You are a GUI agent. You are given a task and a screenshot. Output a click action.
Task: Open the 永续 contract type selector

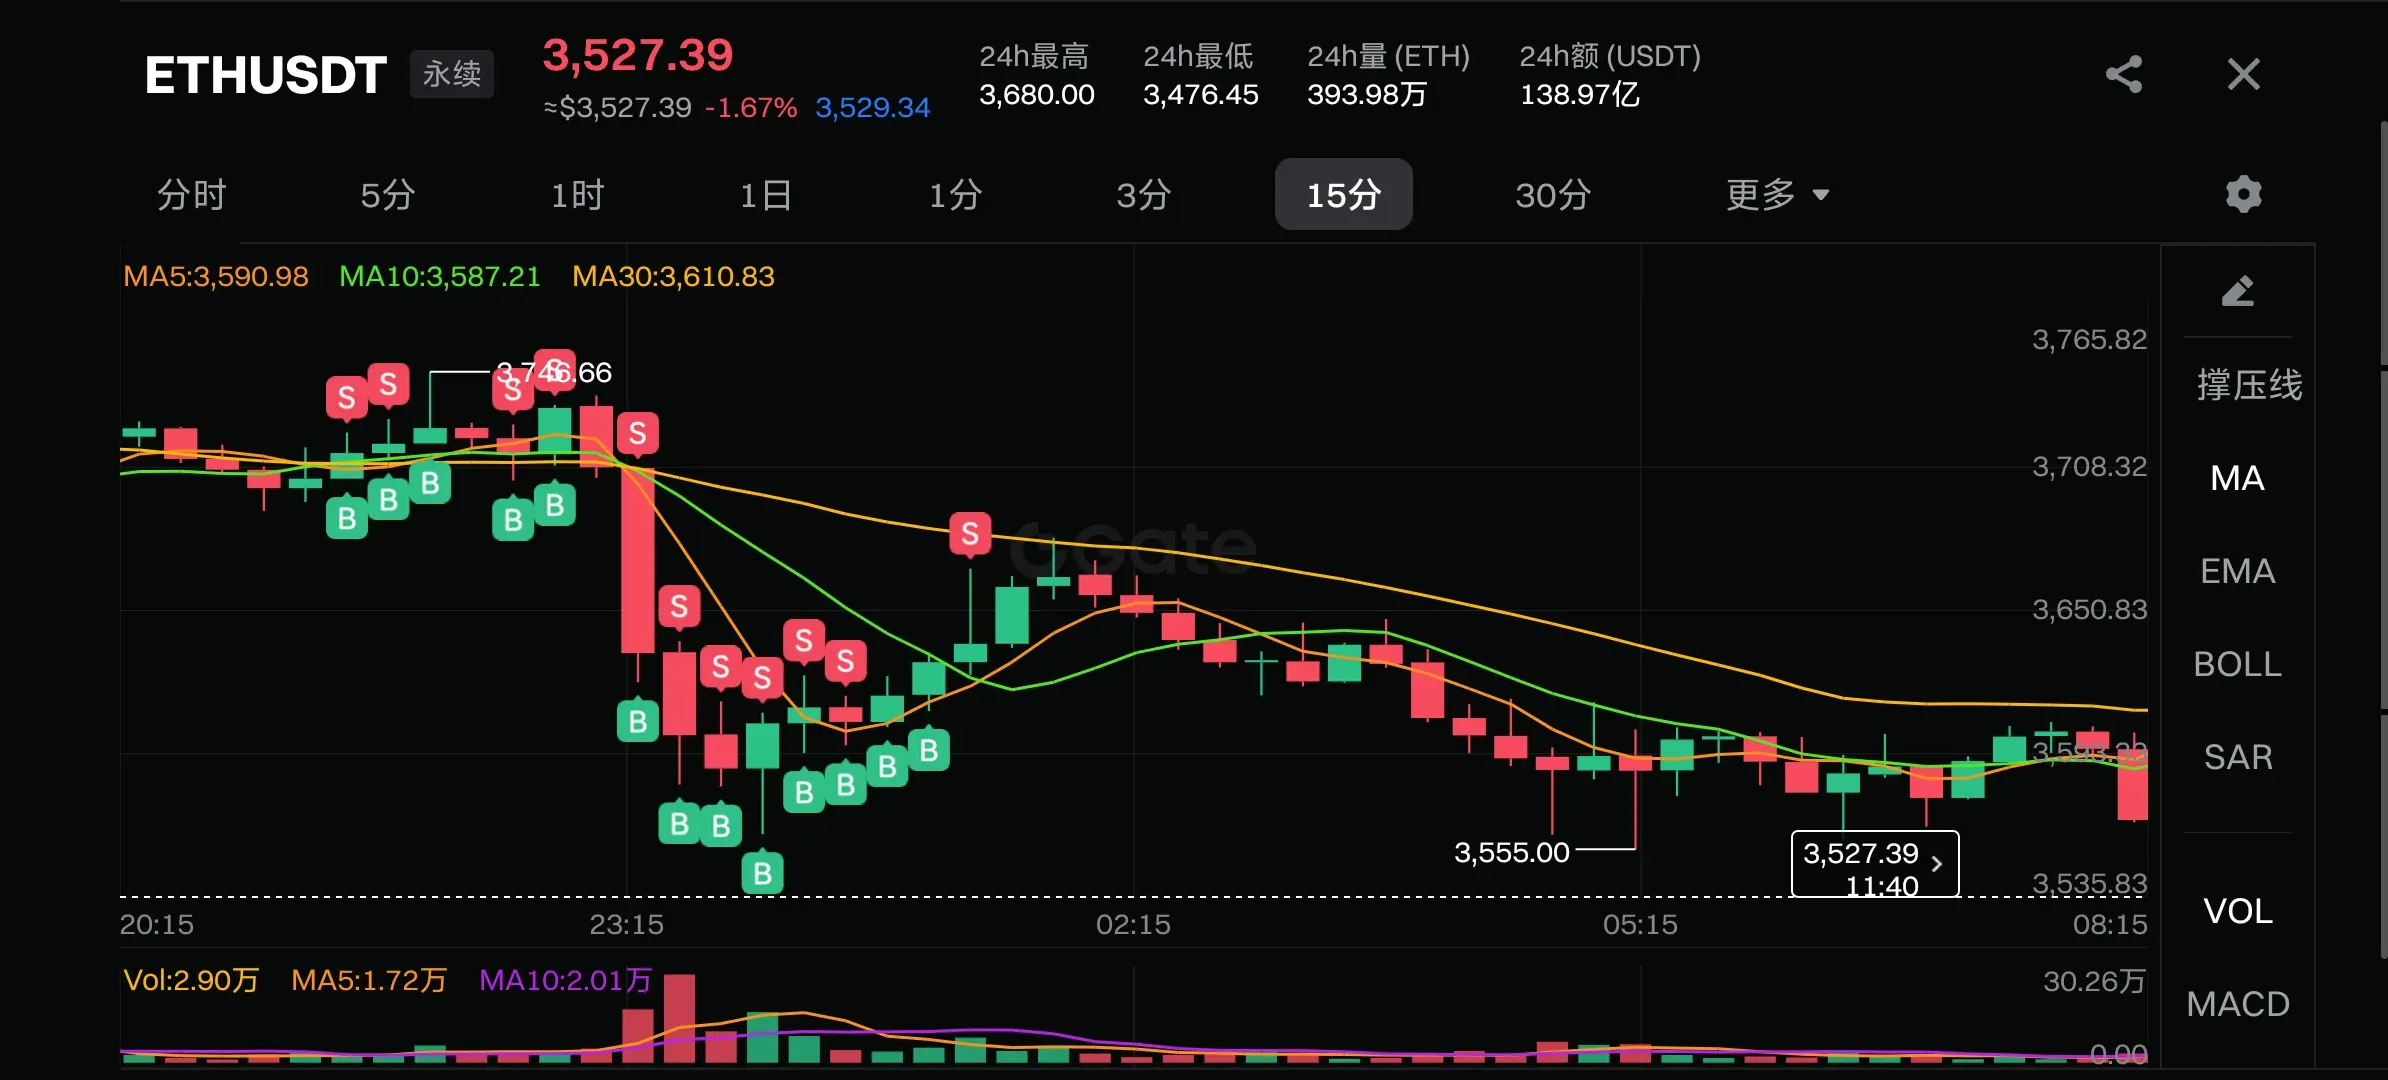(451, 74)
